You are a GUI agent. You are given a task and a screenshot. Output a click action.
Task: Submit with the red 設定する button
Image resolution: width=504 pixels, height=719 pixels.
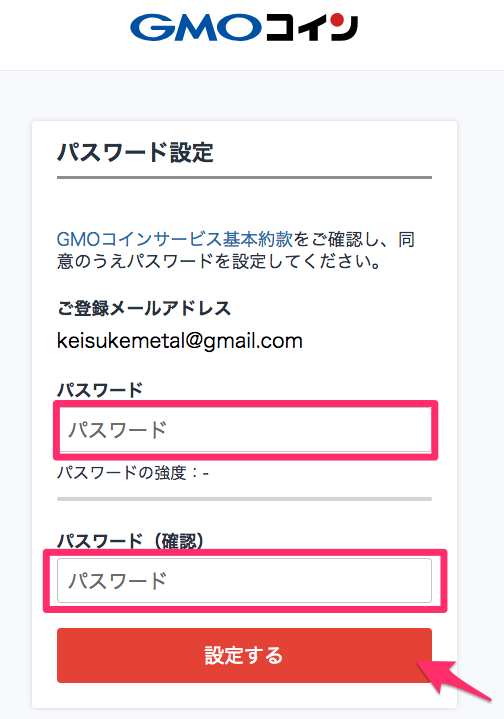[x=244, y=655]
